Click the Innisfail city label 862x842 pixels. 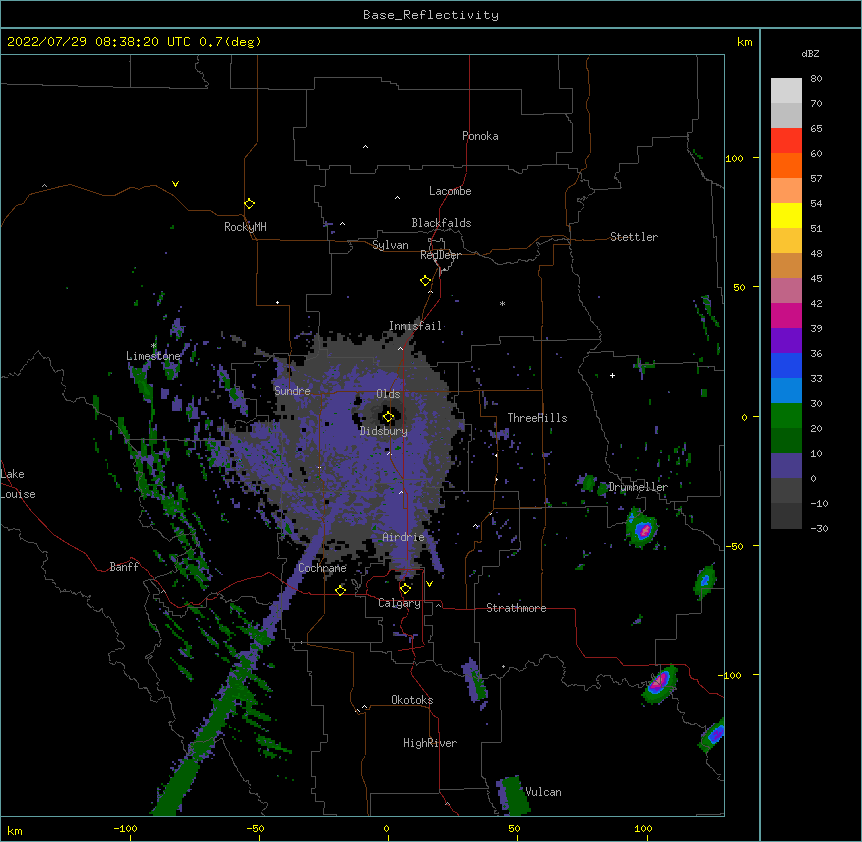(415, 326)
